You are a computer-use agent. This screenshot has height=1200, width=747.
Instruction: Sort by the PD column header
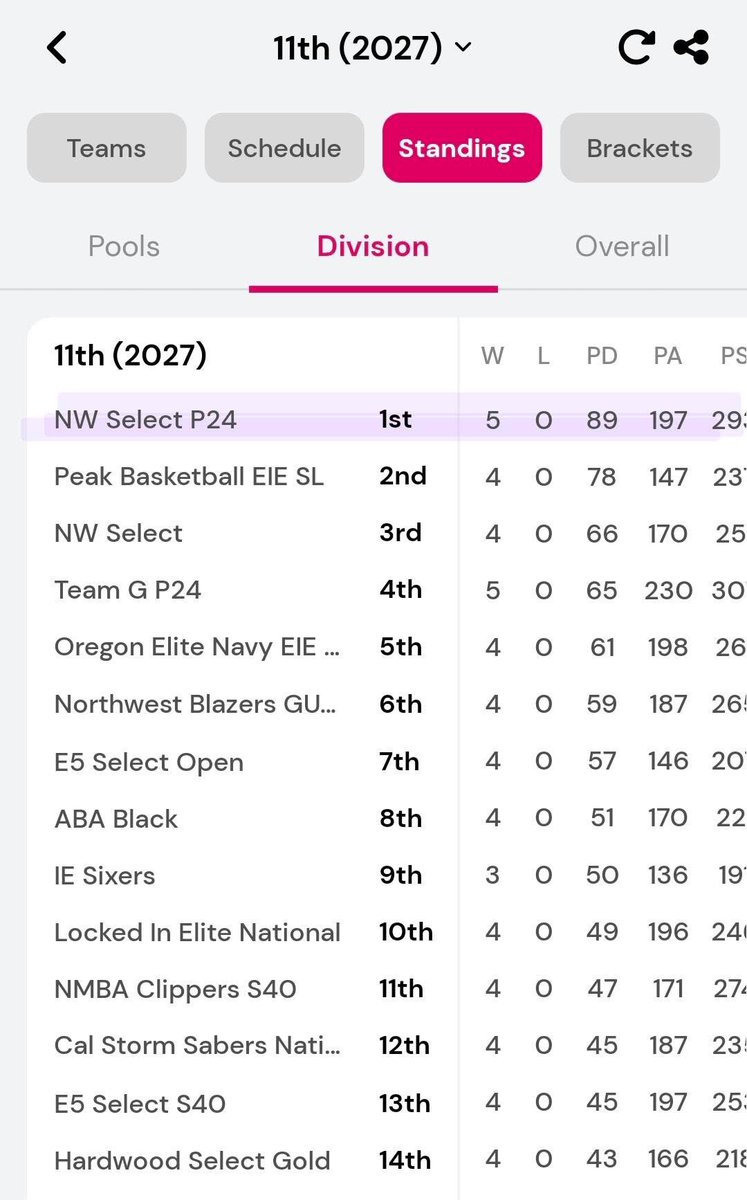pos(602,356)
